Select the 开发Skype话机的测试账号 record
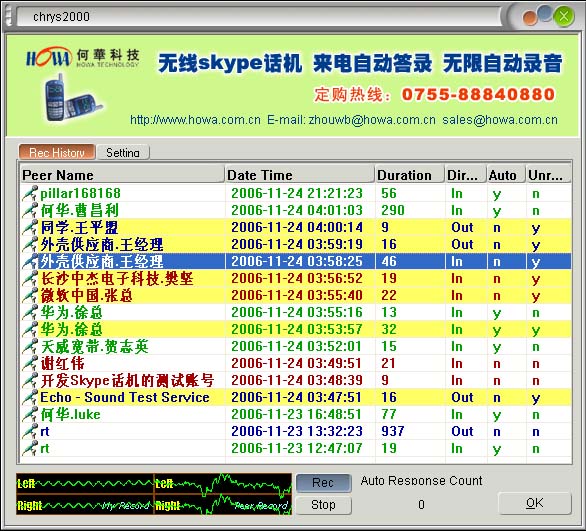This screenshot has width=586, height=531. click(295, 380)
